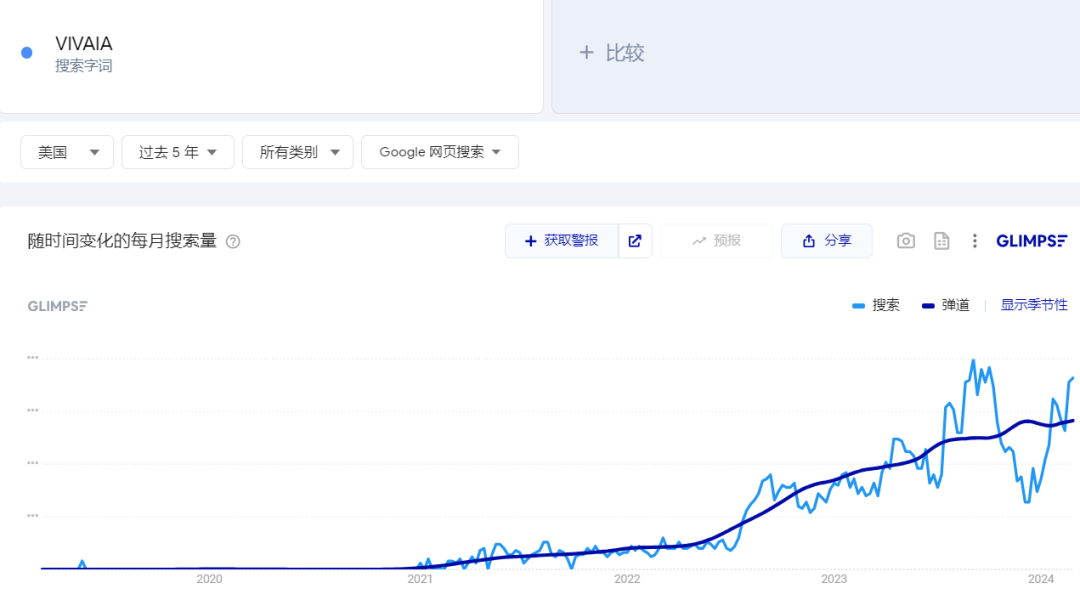Click the GLIMPSE logo in the chart toolbar
1080x600 pixels.
coord(1032,241)
